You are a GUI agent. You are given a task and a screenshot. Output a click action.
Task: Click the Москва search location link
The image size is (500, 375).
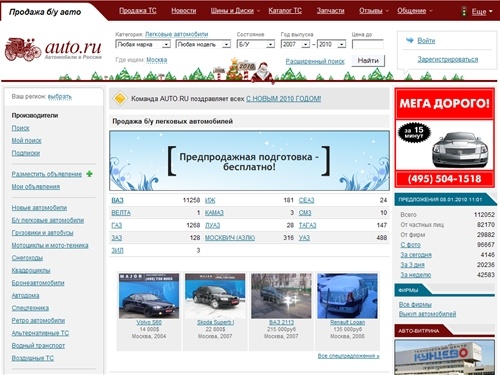(157, 60)
